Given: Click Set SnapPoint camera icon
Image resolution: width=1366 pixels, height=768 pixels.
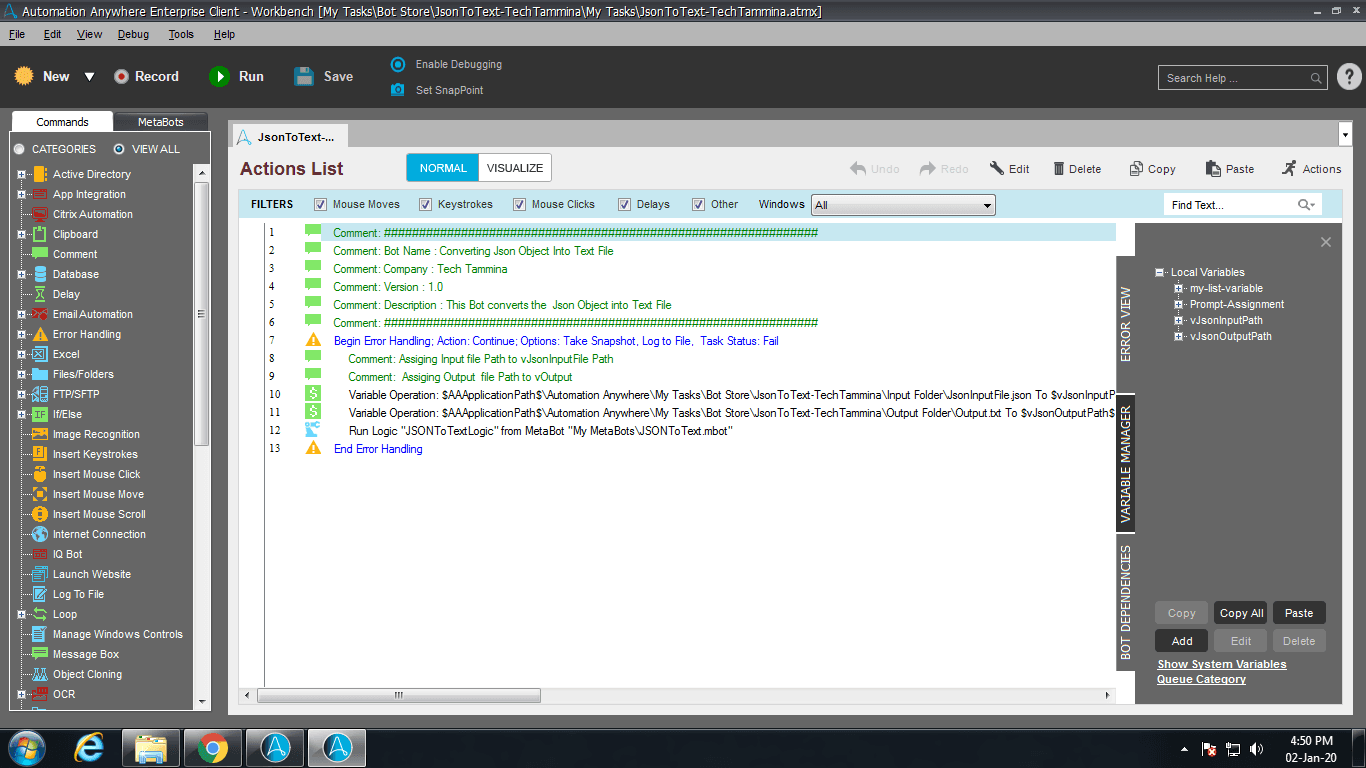Looking at the screenshot, I should coord(397,90).
